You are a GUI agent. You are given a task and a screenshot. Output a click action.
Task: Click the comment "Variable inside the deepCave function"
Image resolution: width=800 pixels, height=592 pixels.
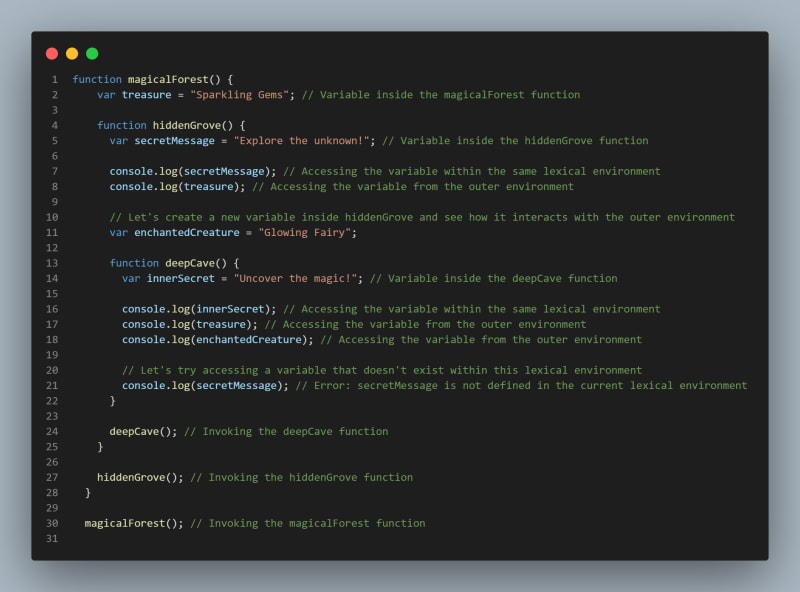pos(493,278)
